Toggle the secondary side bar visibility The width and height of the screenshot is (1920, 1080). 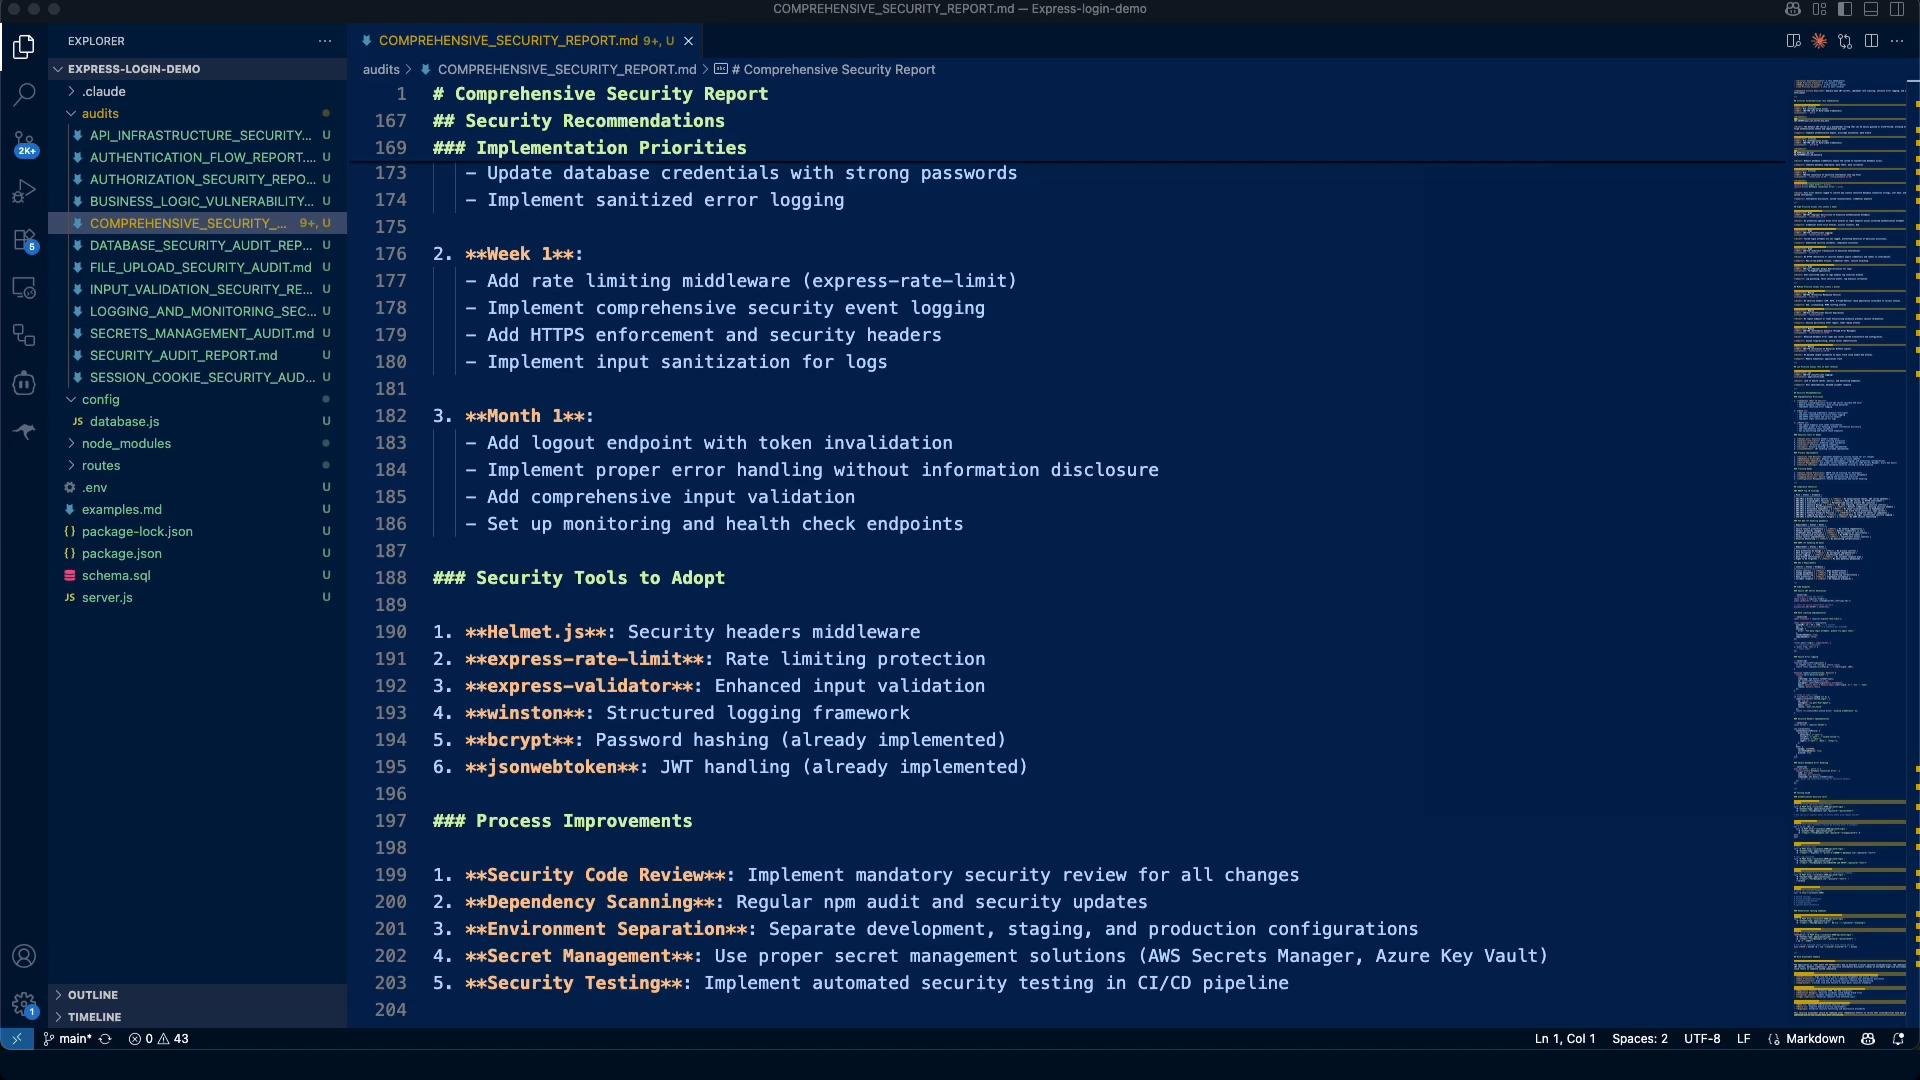[x=1897, y=9]
